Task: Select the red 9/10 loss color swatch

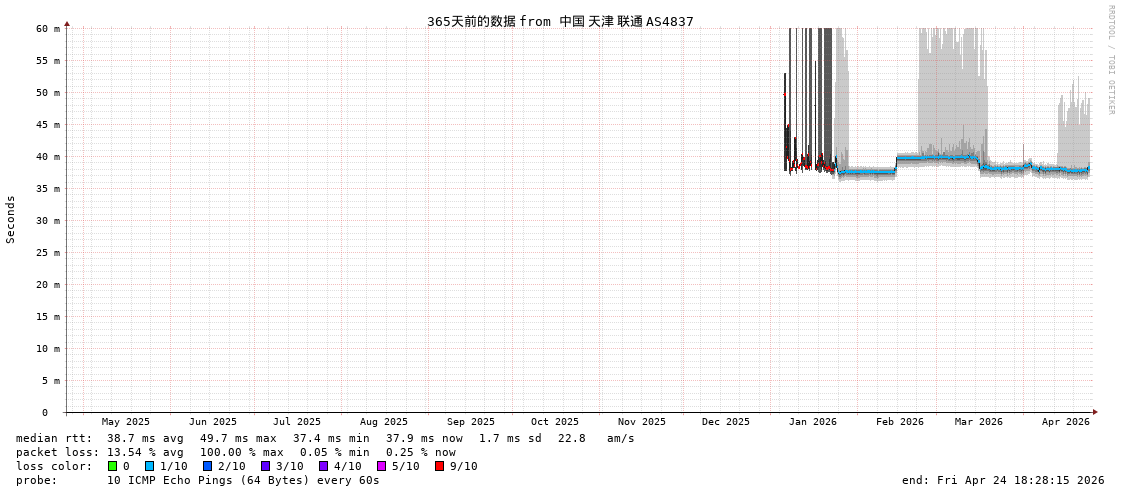Action: 439,466
